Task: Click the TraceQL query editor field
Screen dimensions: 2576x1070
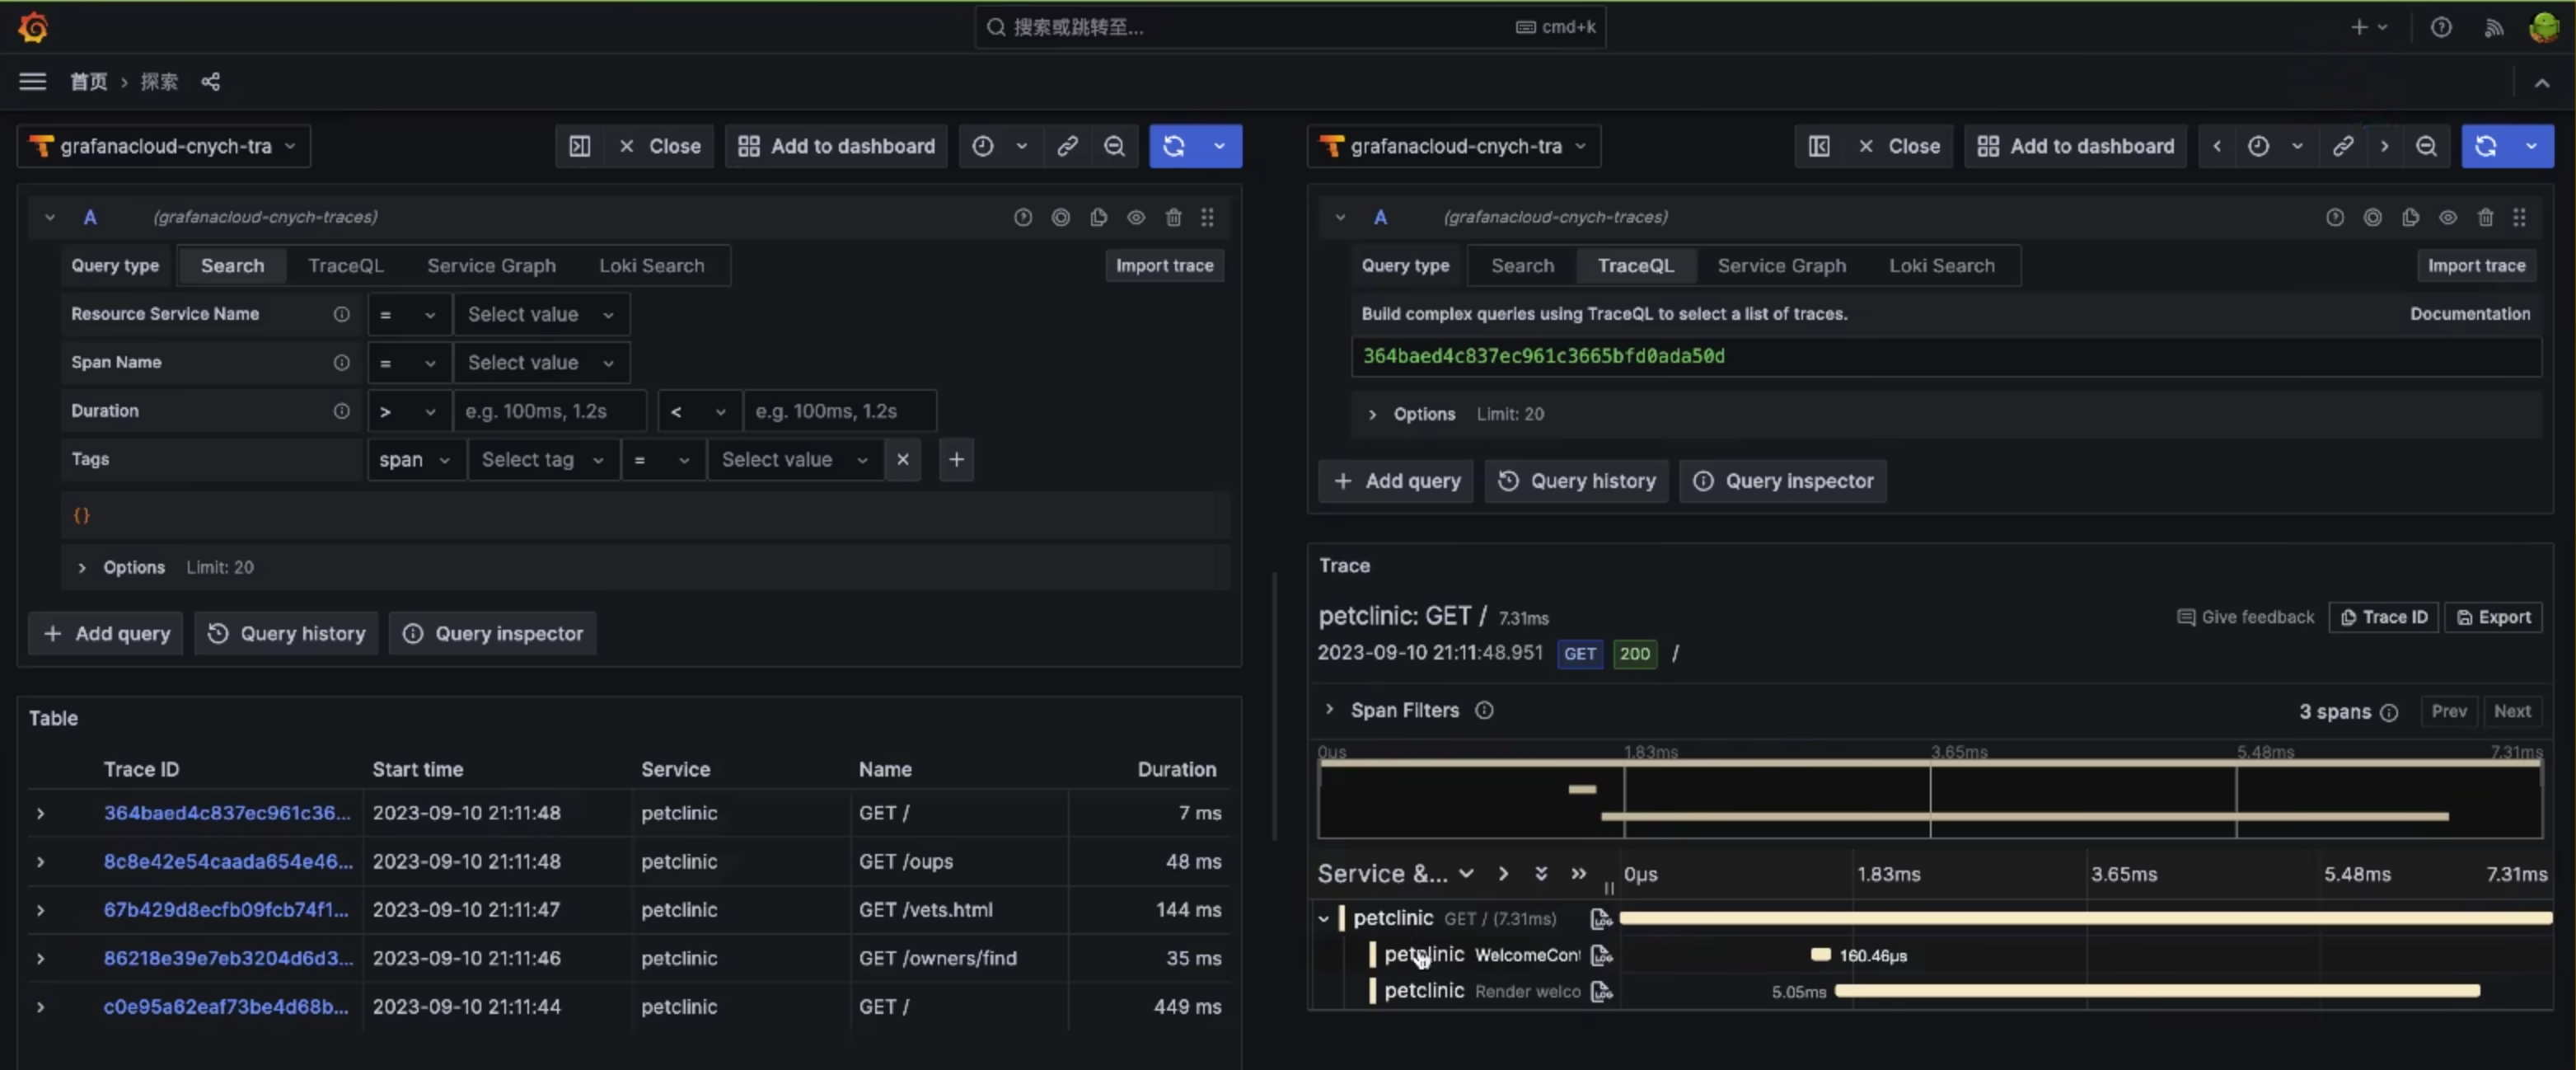Action: click(1945, 357)
